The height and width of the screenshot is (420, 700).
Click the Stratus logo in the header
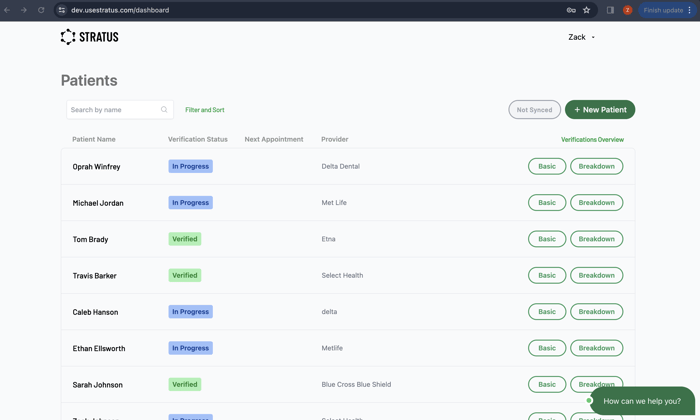89,37
